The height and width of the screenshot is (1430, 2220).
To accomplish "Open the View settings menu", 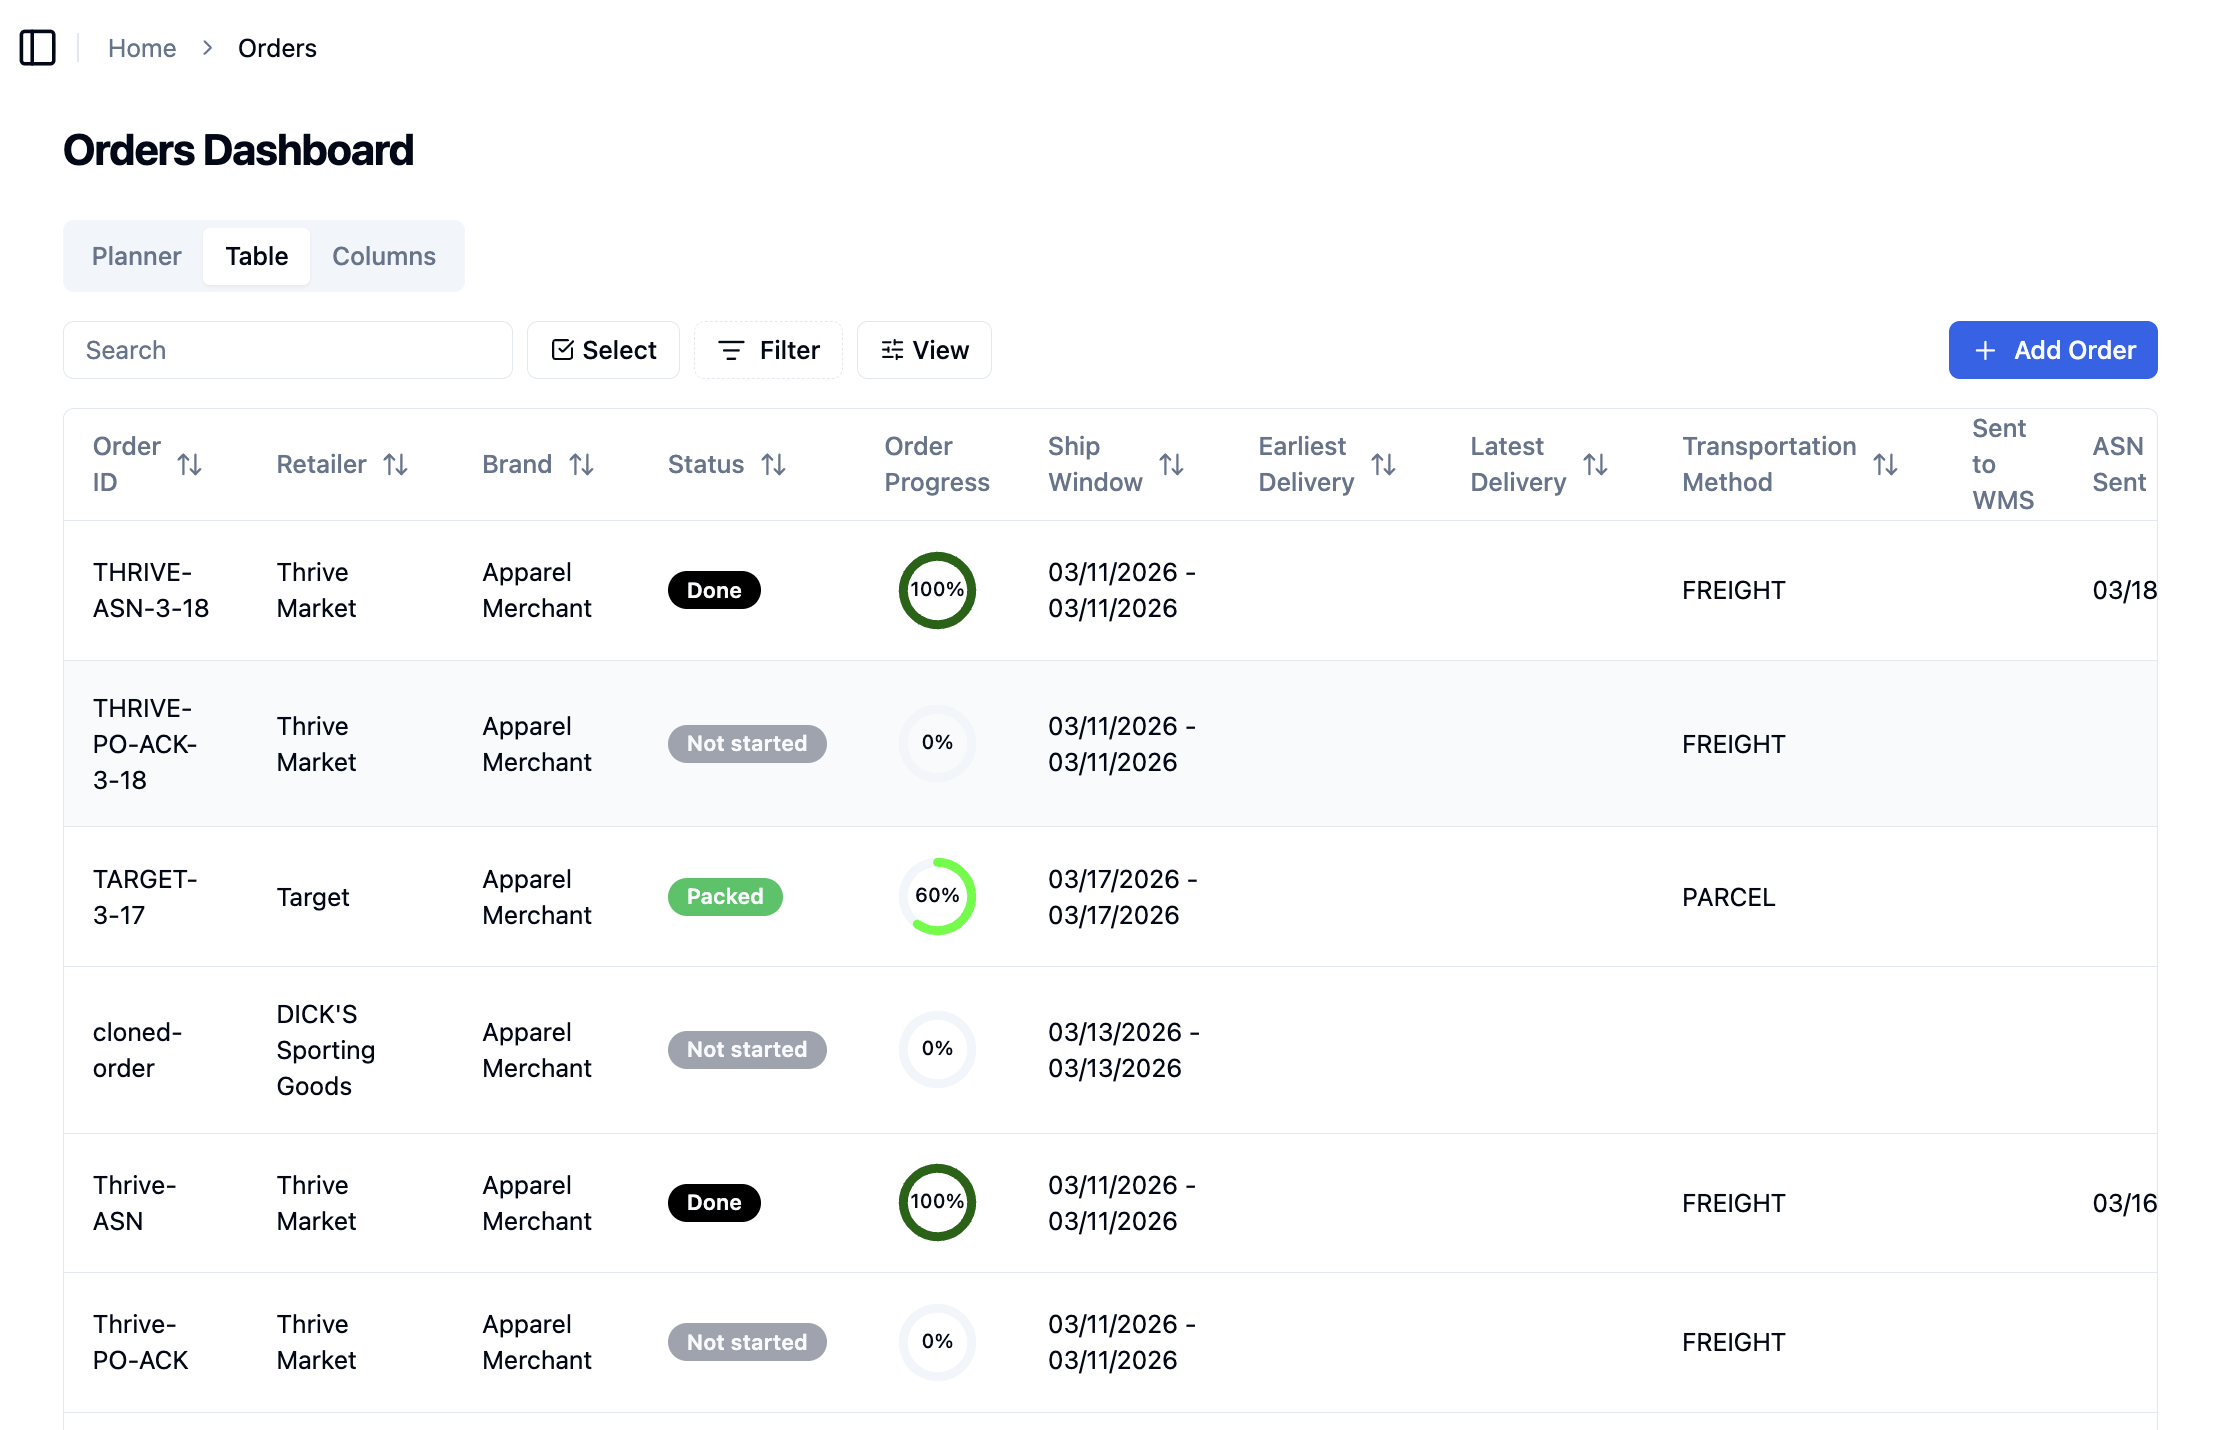I will 925,350.
